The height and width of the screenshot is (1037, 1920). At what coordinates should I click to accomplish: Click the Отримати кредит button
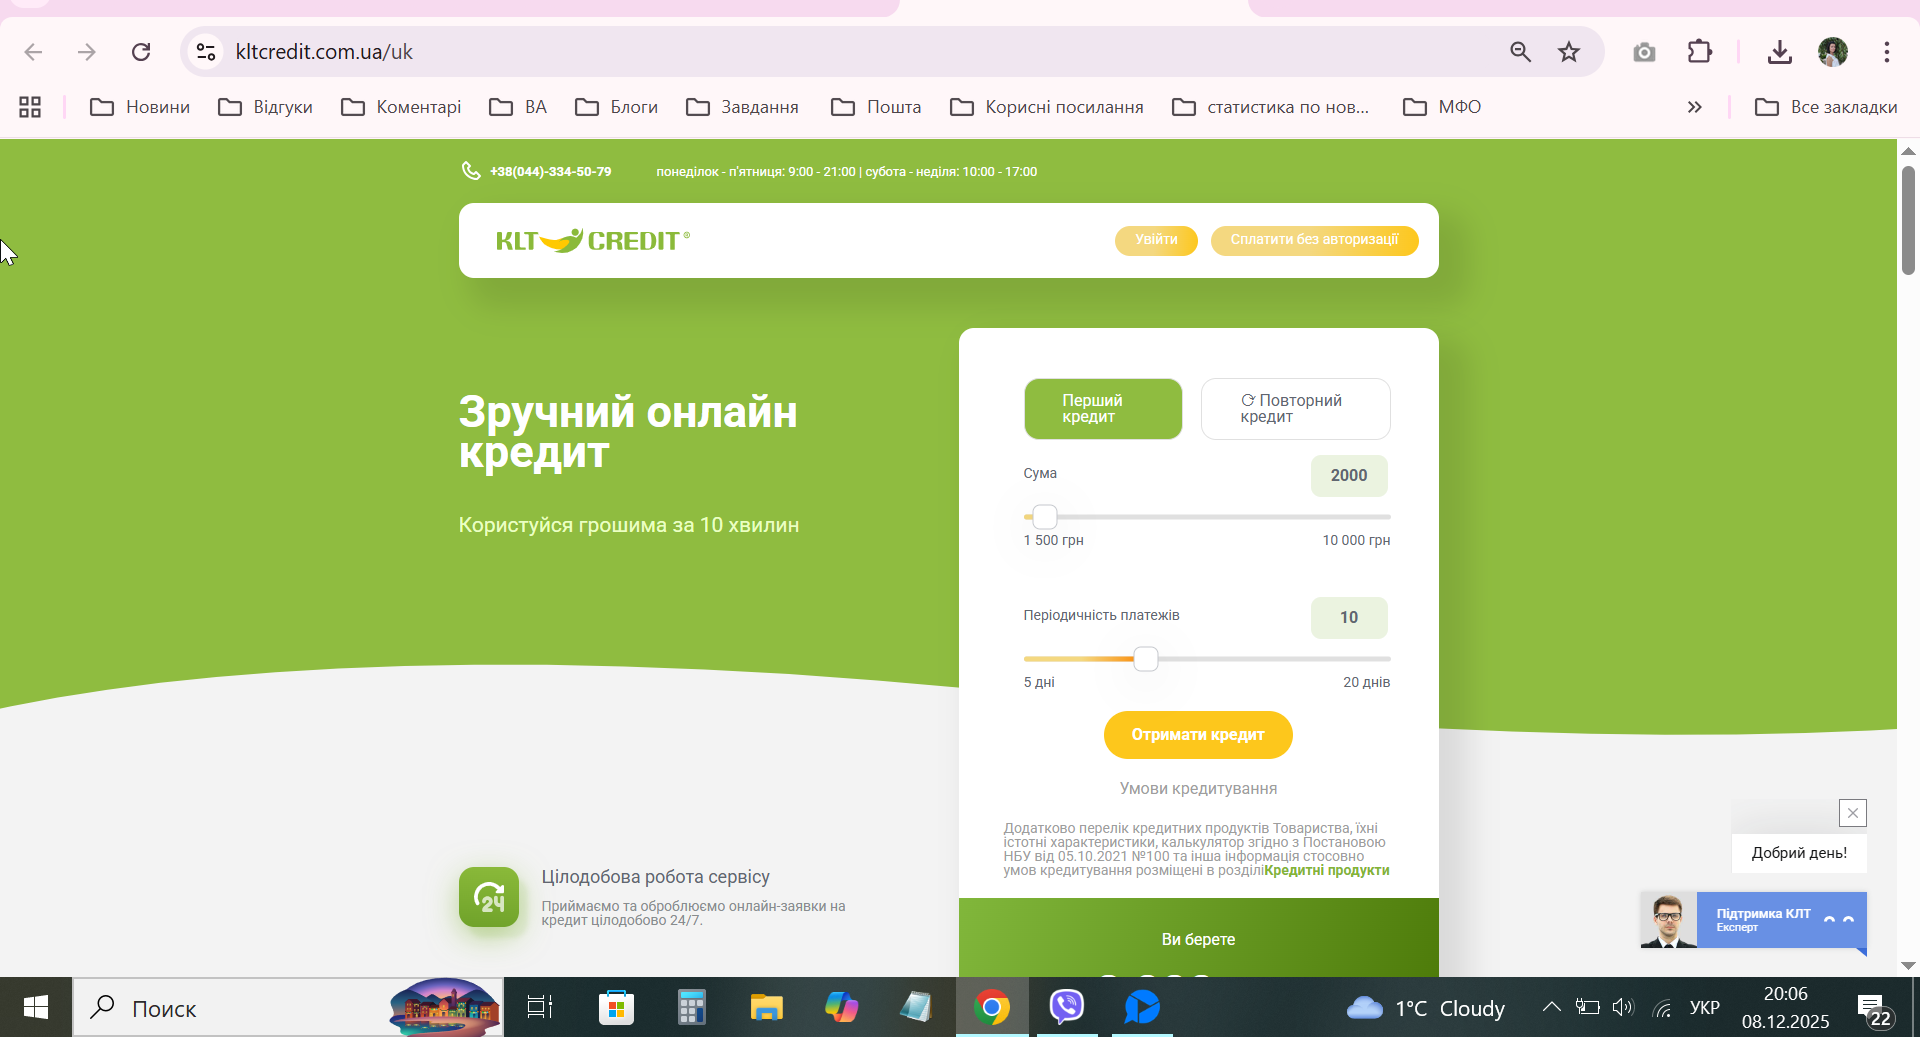[1198, 735]
